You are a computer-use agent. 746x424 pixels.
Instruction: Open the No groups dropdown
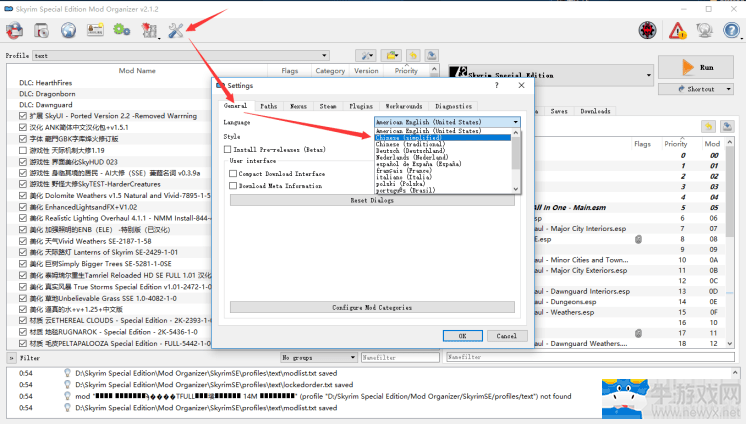[x=318, y=357]
